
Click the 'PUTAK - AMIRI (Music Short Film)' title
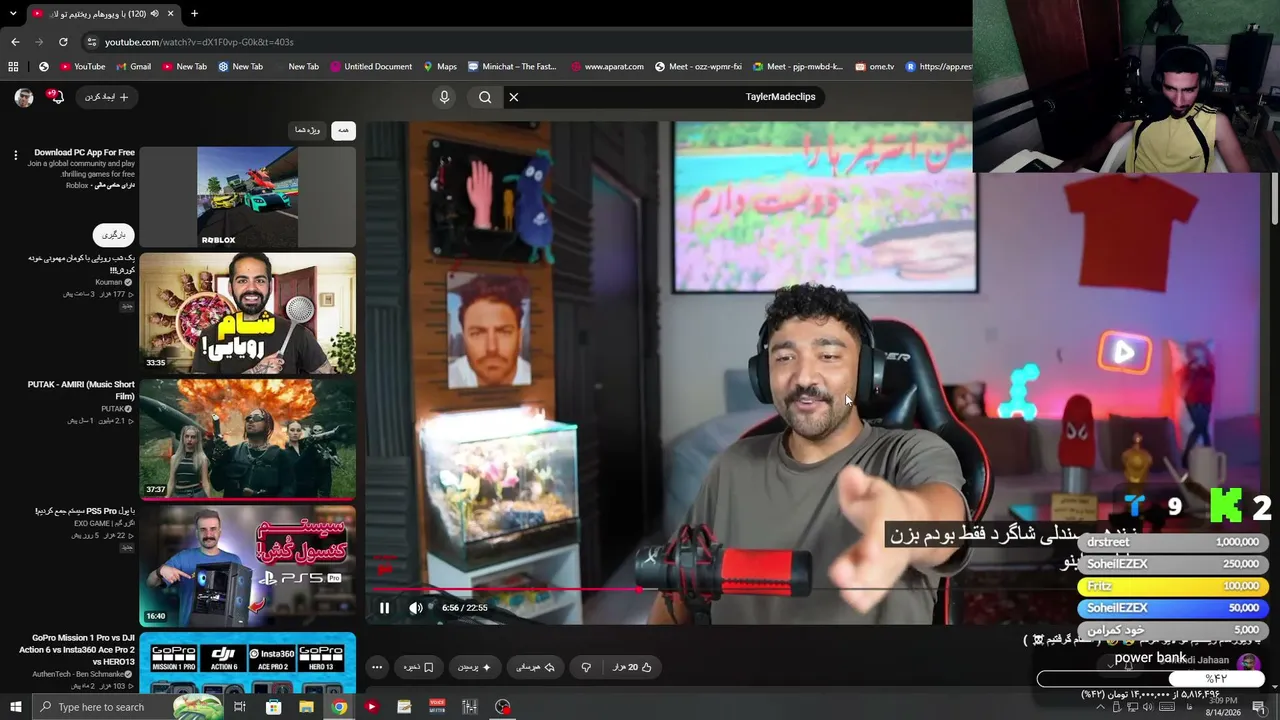pyautogui.click(x=81, y=390)
